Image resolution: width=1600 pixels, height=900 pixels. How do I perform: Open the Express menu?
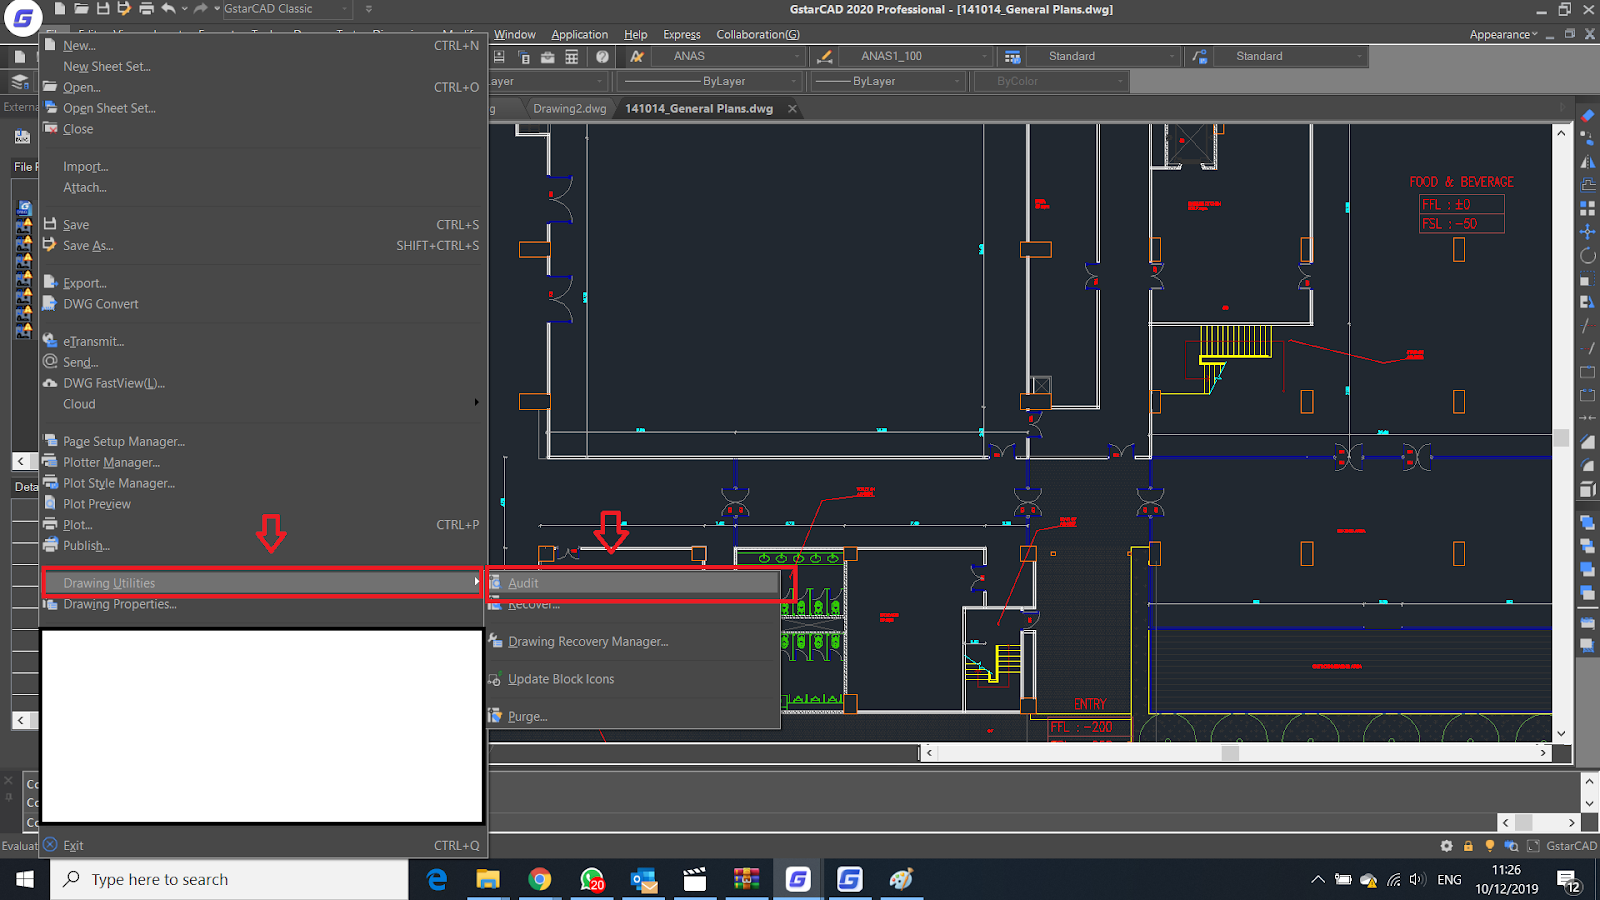point(681,34)
